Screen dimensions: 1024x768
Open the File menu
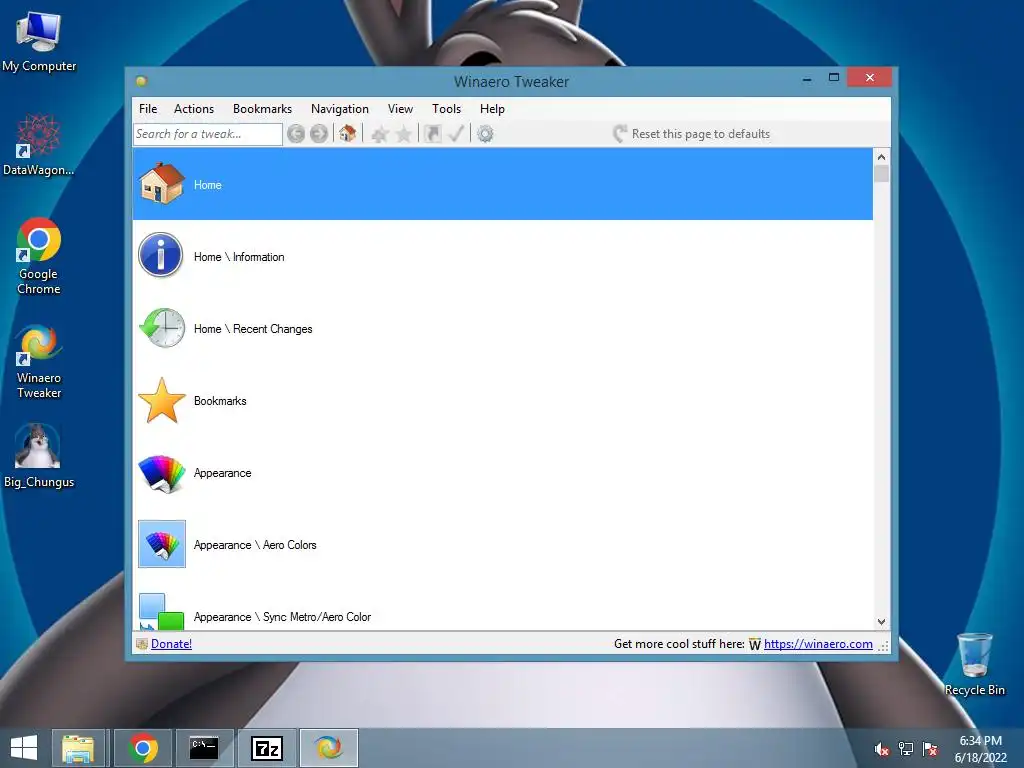click(x=148, y=109)
